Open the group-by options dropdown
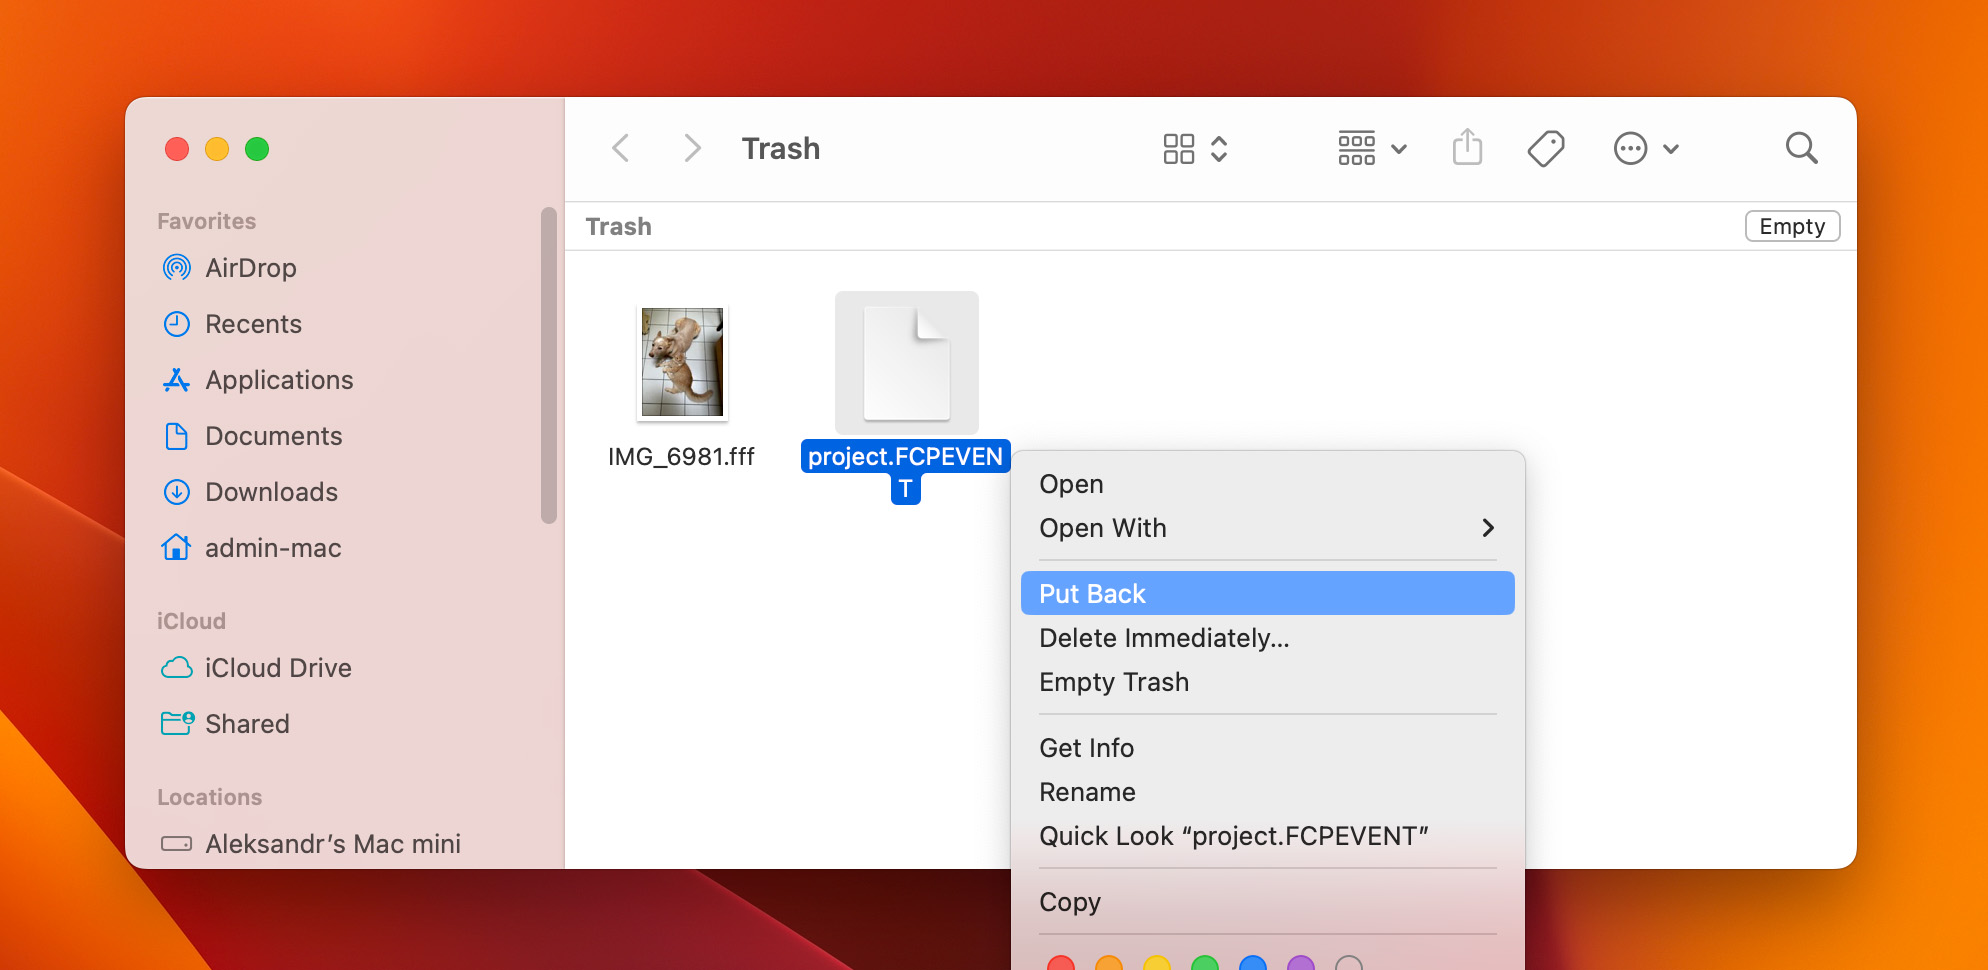 (1372, 149)
